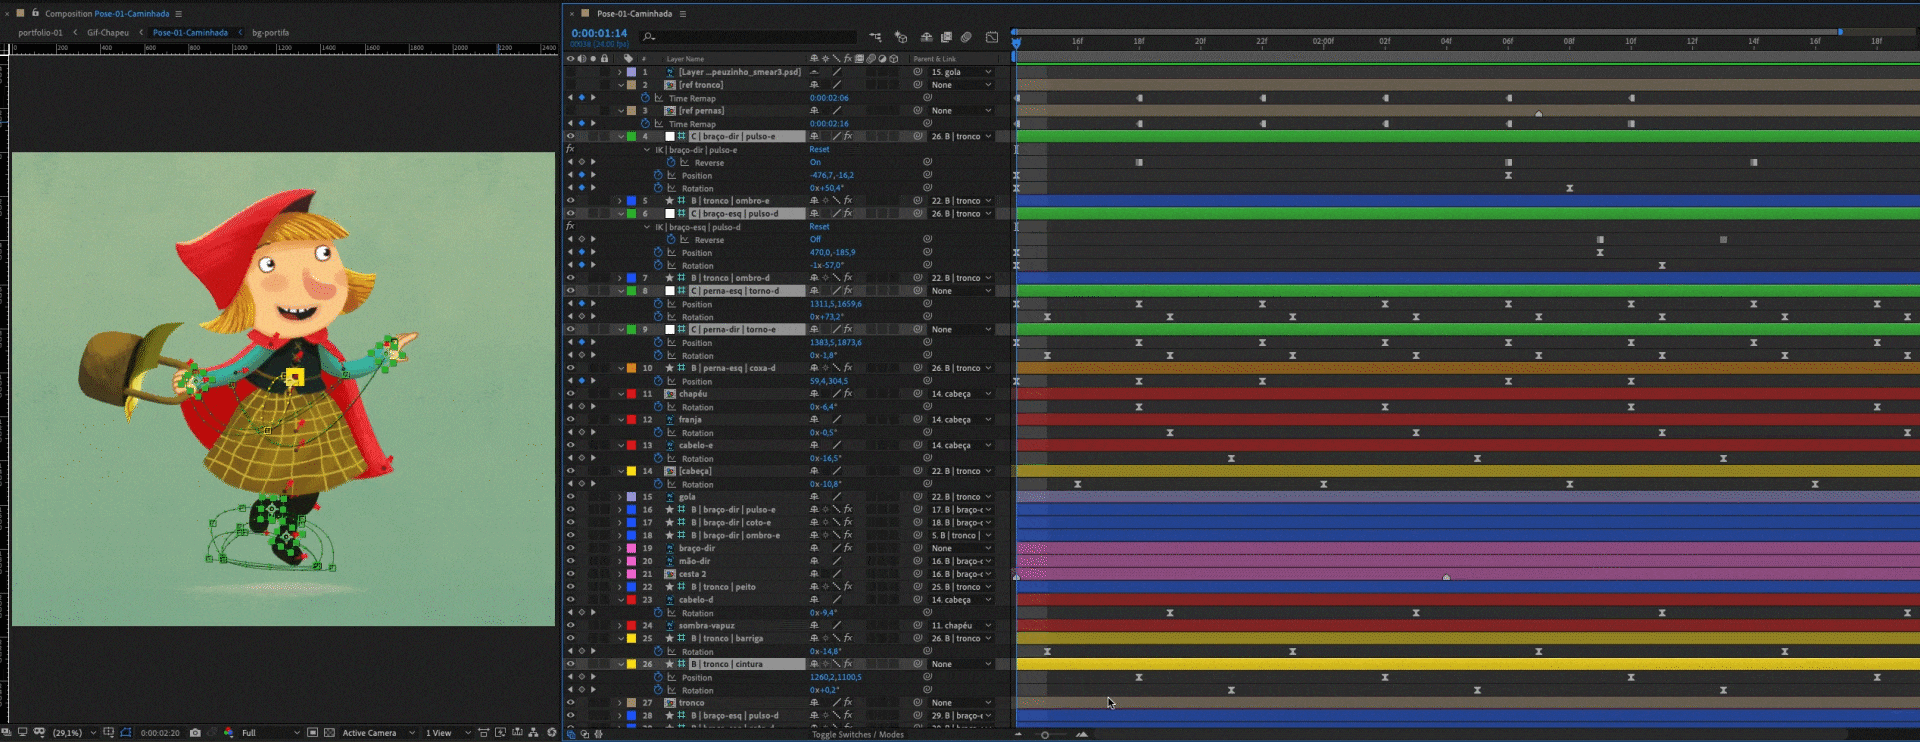Open the Full resolution dropdown
The width and height of the screenshot is (1920, 742).
click(270, 733)
